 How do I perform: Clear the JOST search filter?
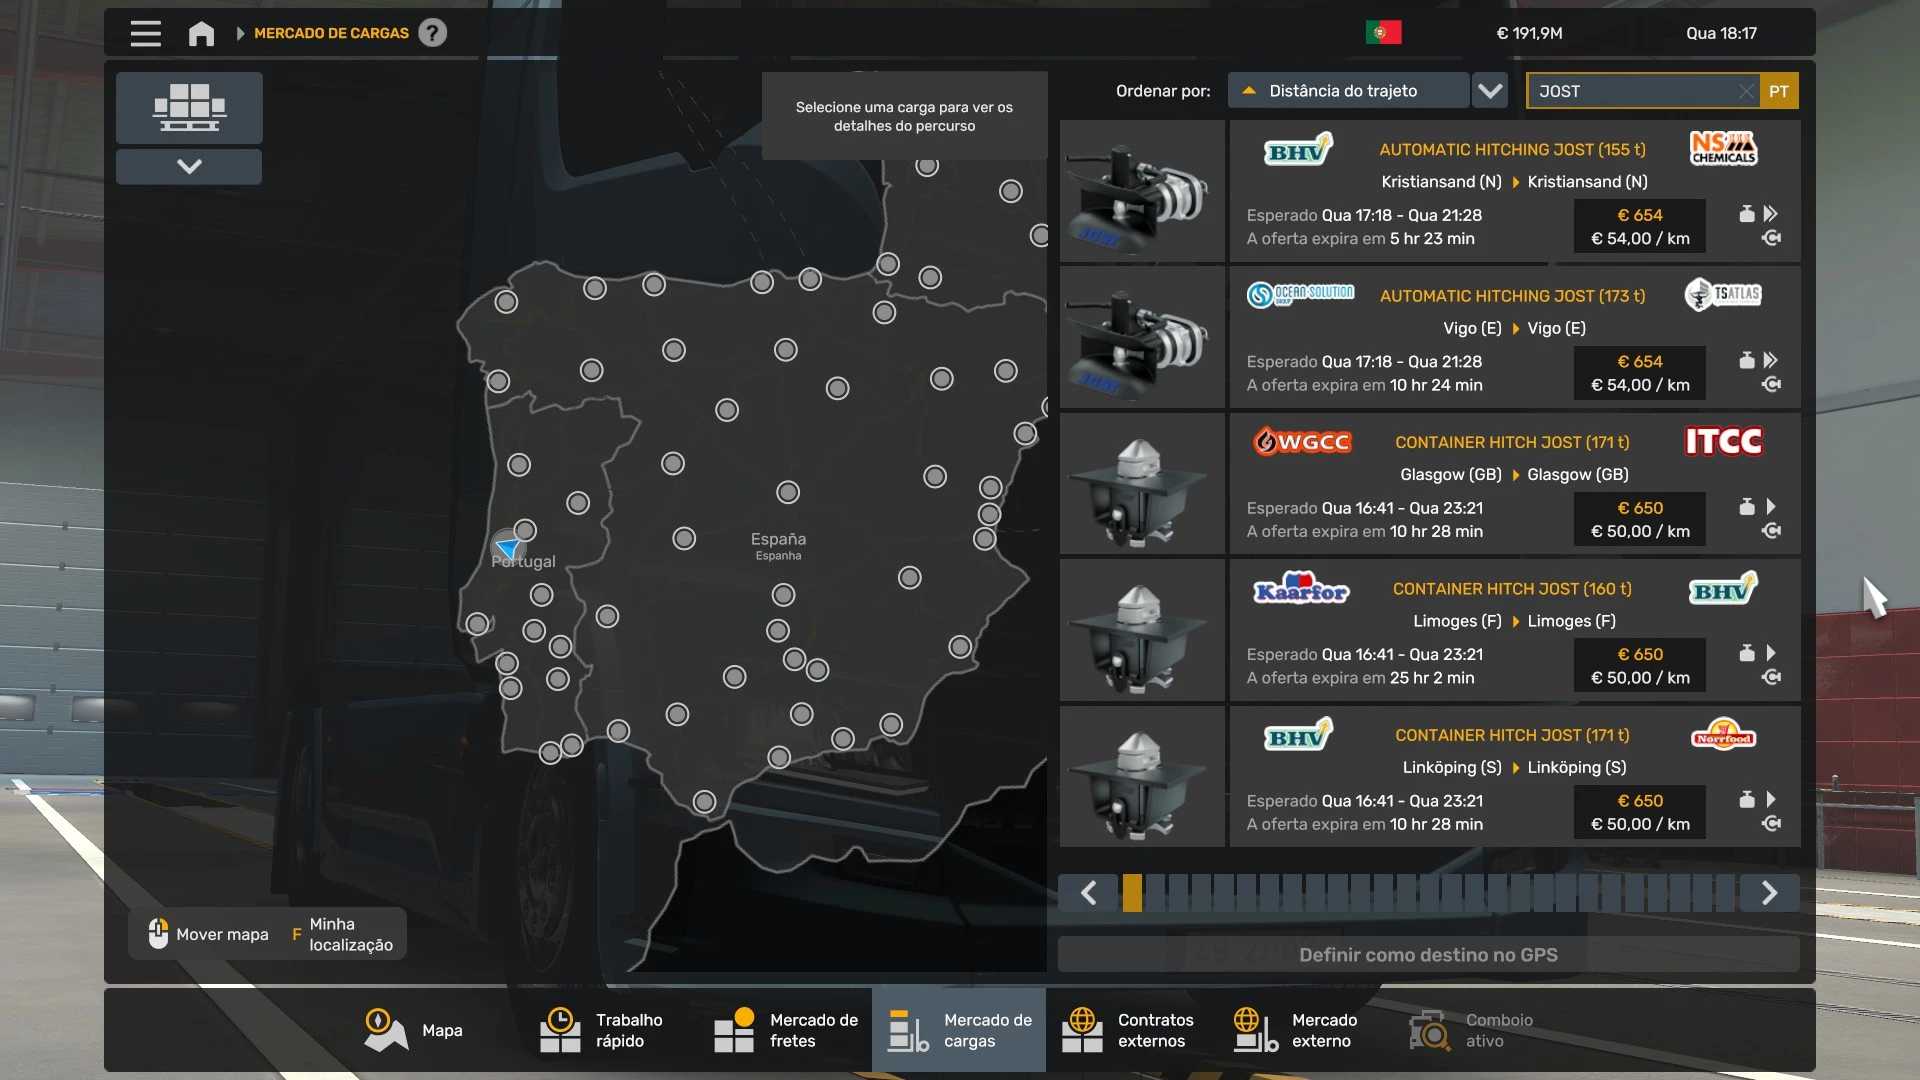click(1745, 91)
